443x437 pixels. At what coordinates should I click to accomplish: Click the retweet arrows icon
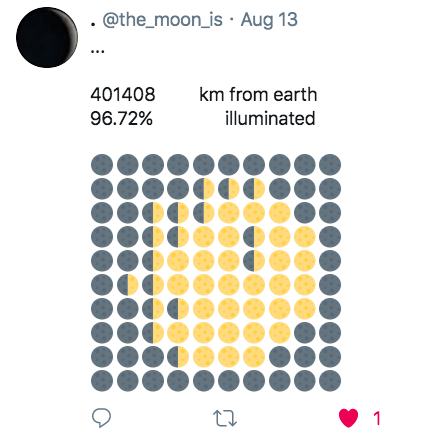point(225,418)
